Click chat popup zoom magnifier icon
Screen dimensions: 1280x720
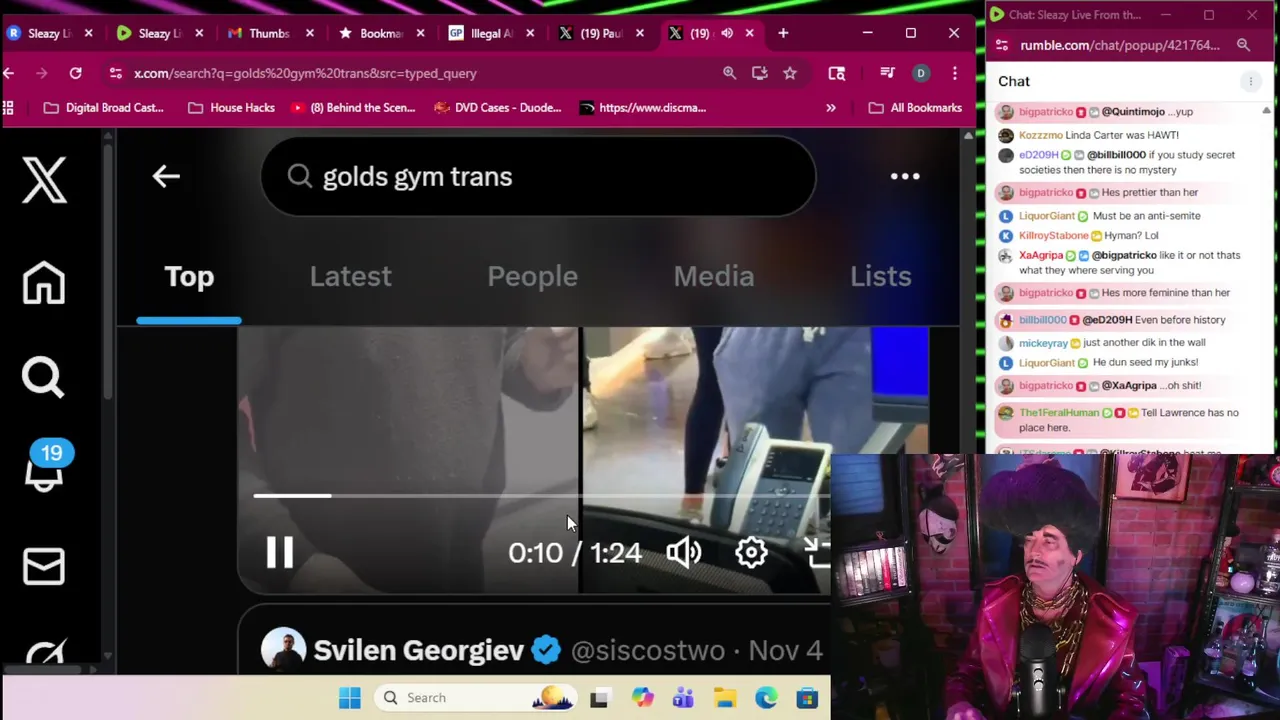tap(1243, 45)
